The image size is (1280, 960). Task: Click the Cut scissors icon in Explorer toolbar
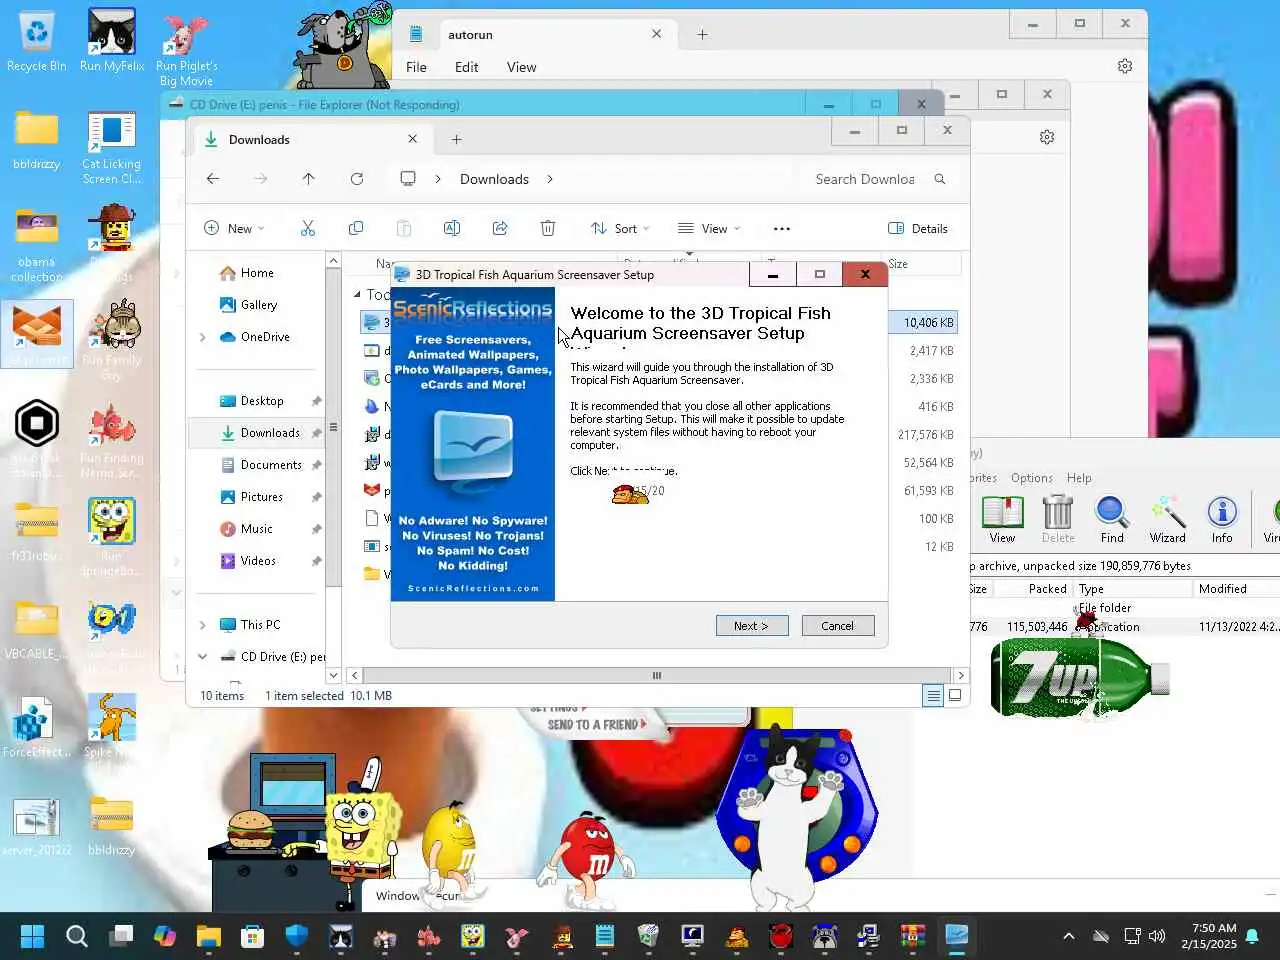pyautogui.click(x=308, y=229)
